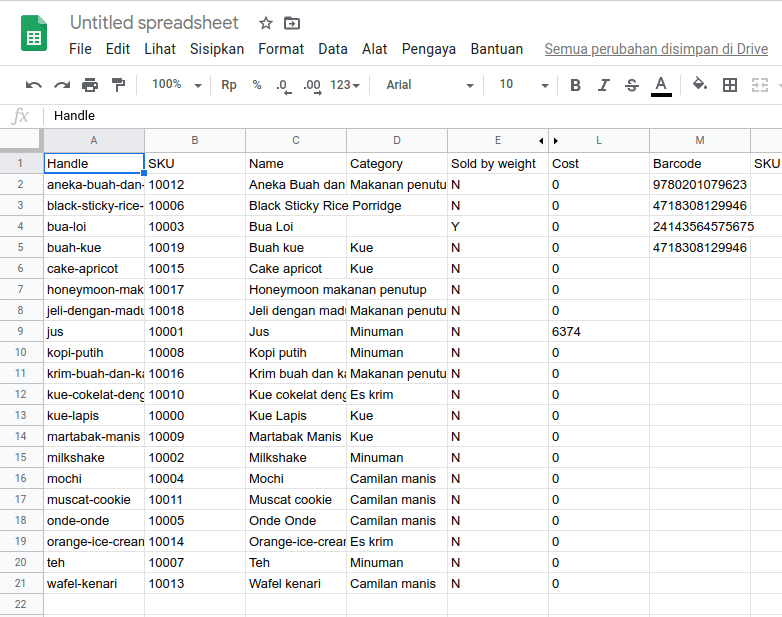782x617 pixels.
Task: Click the print icon
Action: pyautogui.click(x=90, y=85)
